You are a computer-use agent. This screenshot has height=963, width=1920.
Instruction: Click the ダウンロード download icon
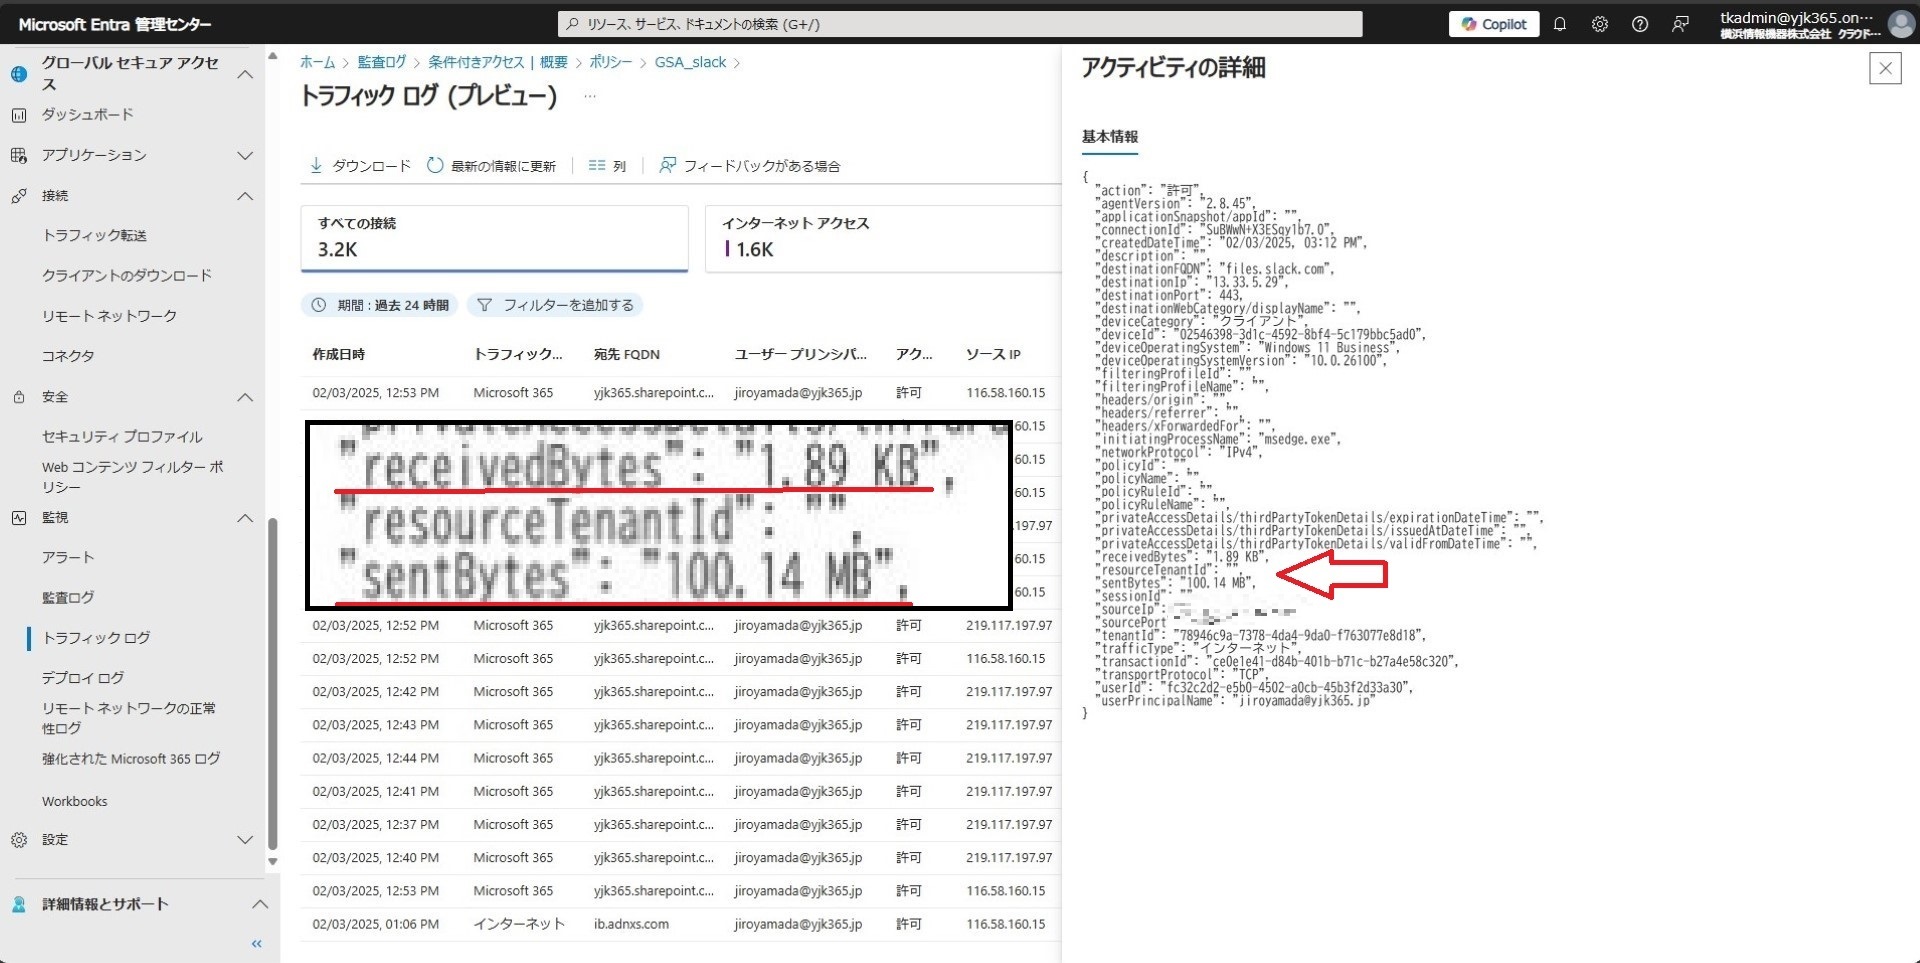(316, 166)
